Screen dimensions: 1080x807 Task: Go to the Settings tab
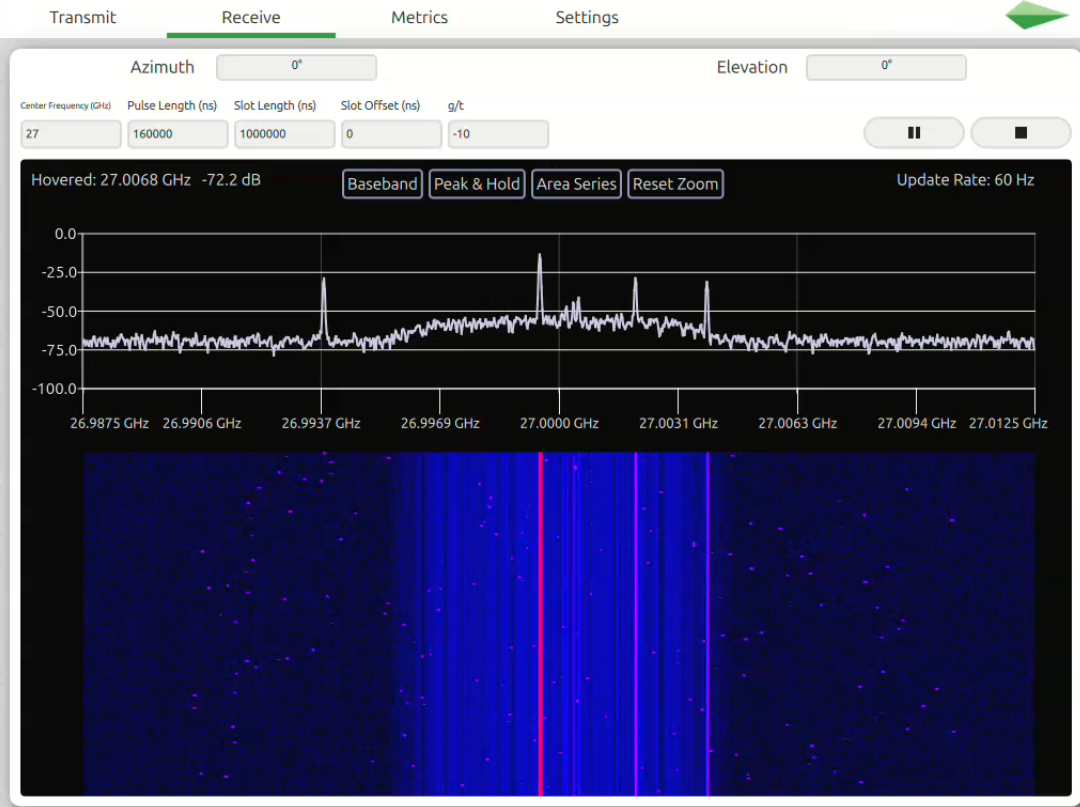pyautogui.click(x=587, y=18)
